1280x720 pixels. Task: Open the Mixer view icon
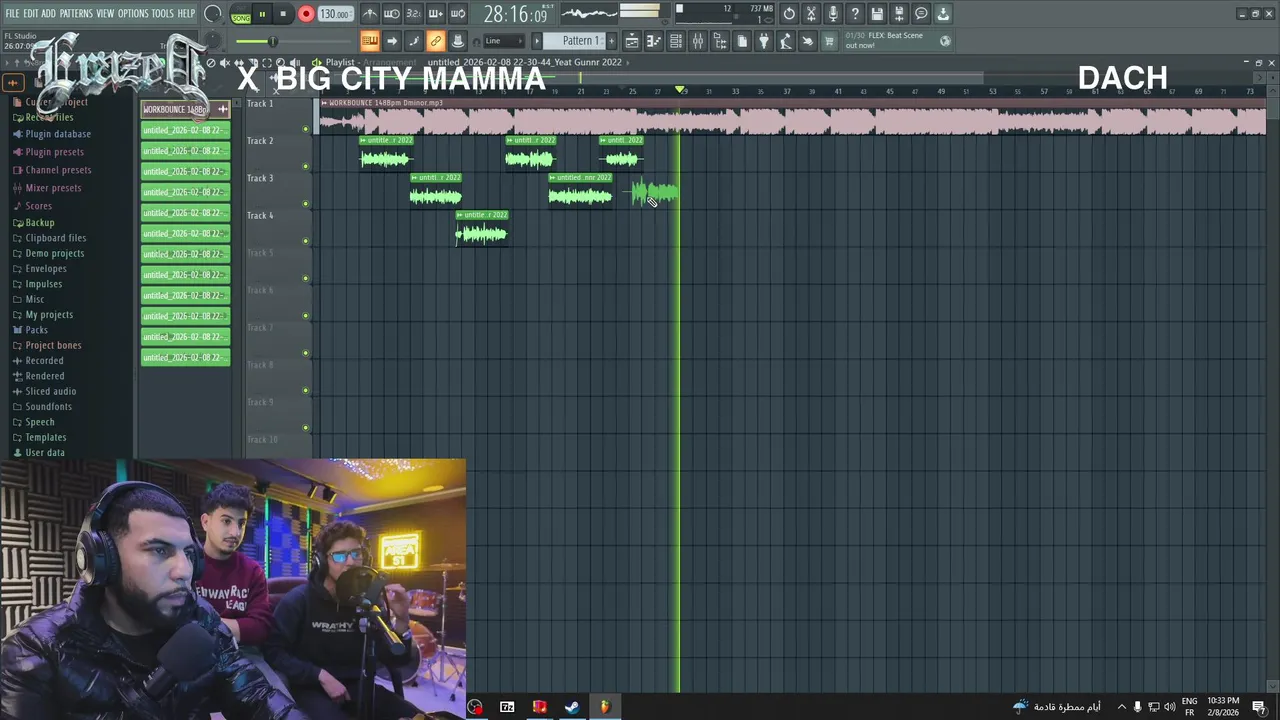click(x=698, y=41)
